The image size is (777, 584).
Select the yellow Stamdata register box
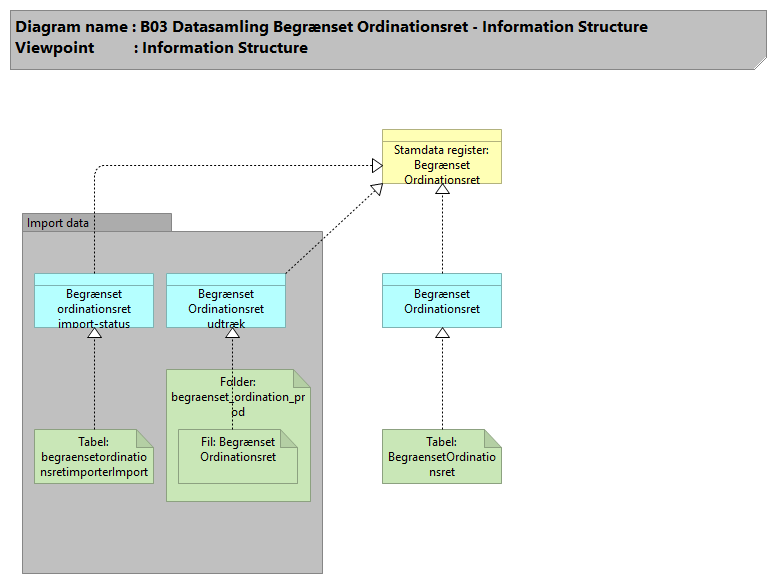click(441, 163)
